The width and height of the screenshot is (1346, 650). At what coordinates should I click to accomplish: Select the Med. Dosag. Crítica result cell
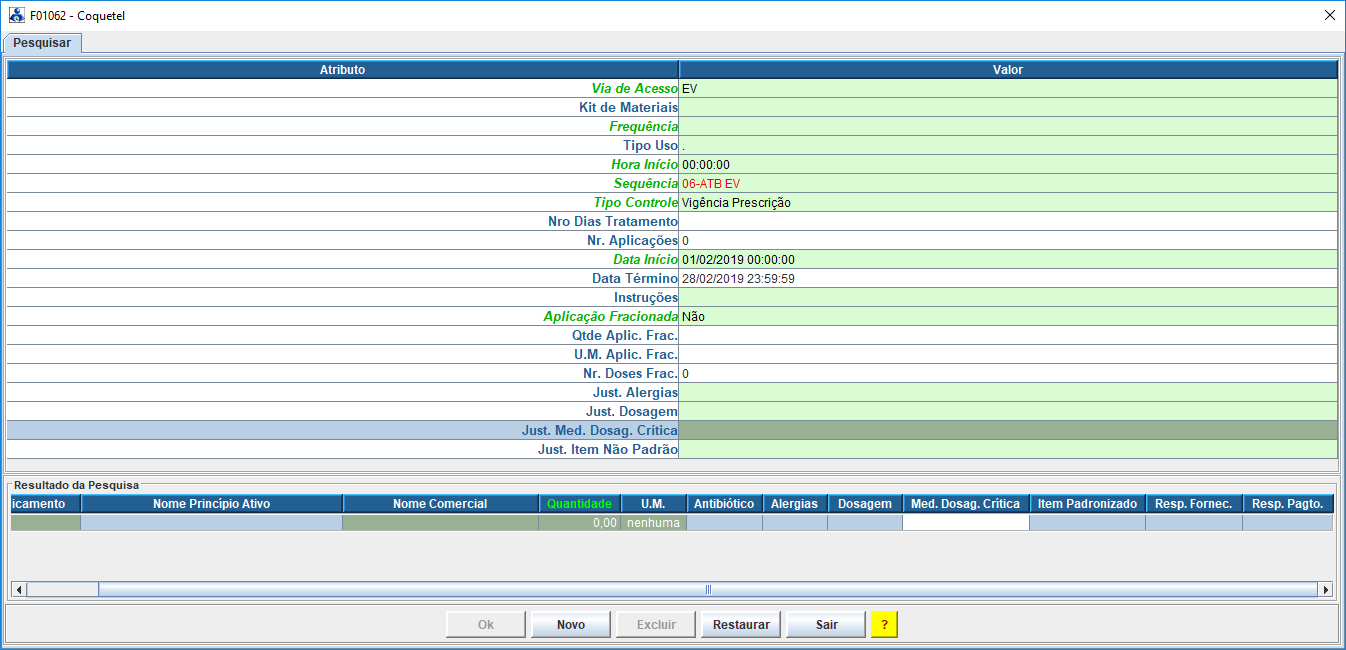(965, 522)
